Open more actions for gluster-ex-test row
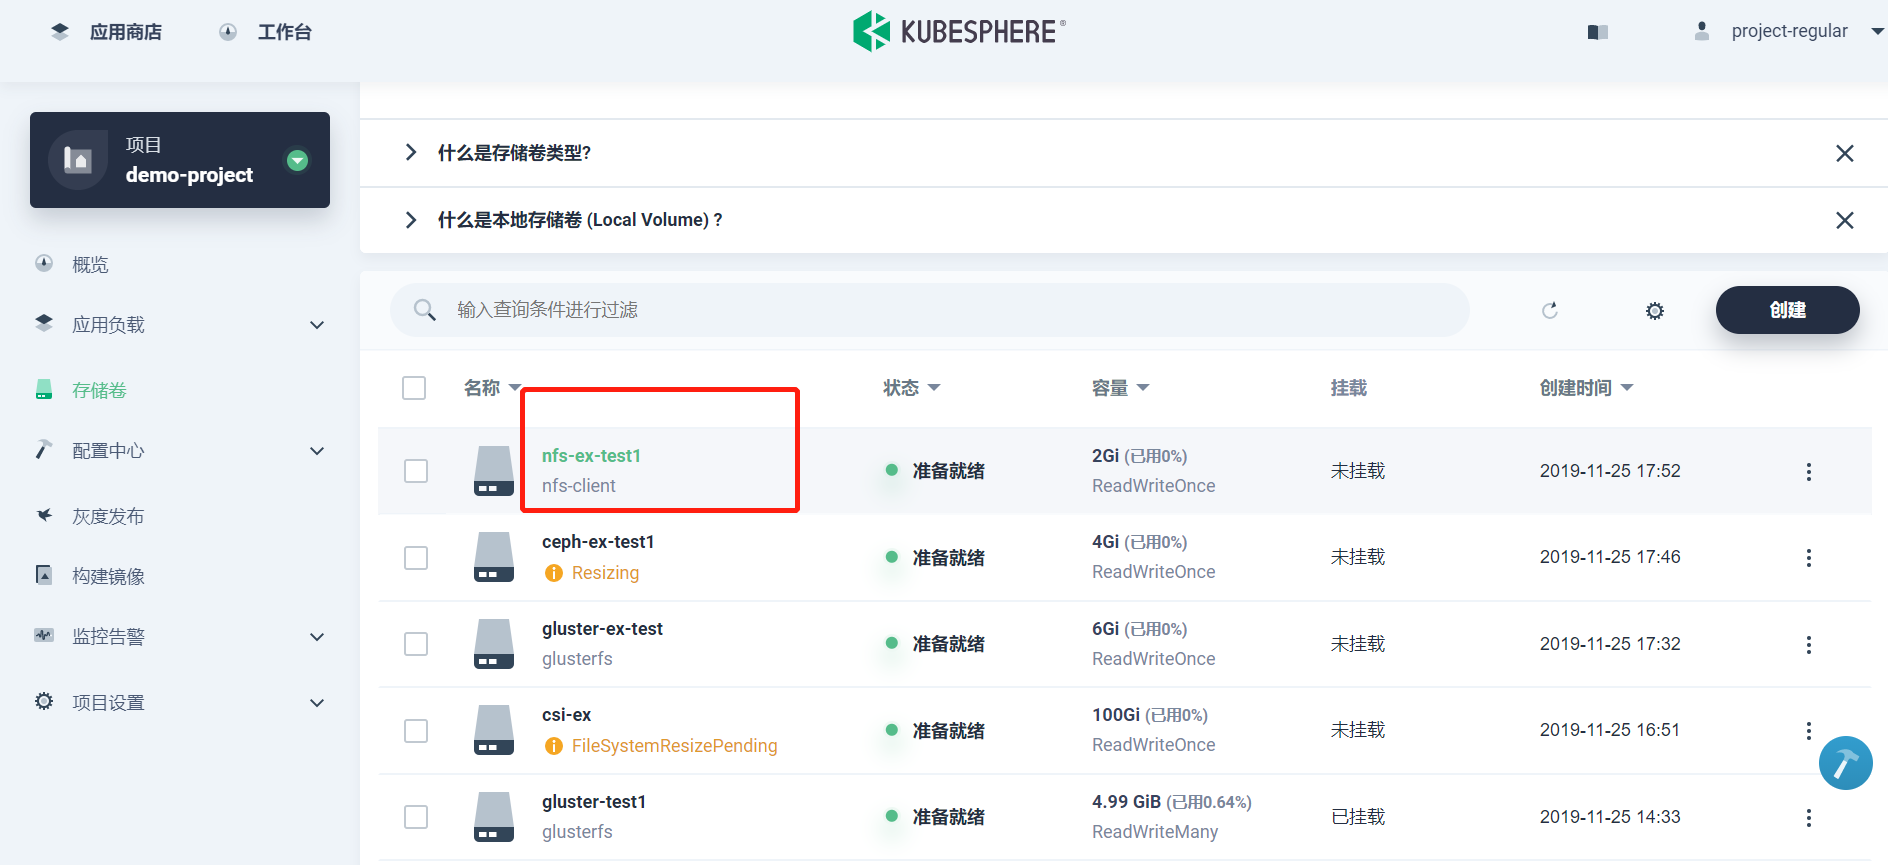 click(1808, 645)
